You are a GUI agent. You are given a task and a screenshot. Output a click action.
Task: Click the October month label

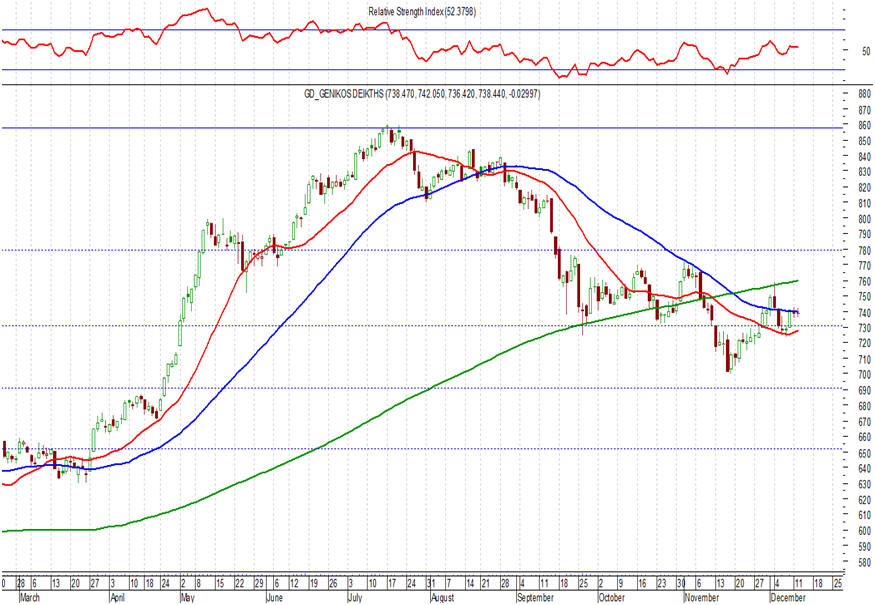pyautogui.click(x=612, y=597)
